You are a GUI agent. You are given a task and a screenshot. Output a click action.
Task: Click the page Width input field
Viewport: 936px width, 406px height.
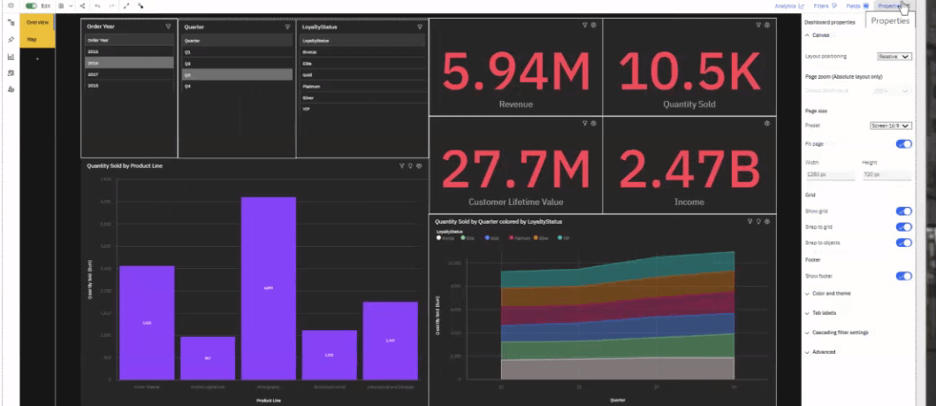coord(829,174)
